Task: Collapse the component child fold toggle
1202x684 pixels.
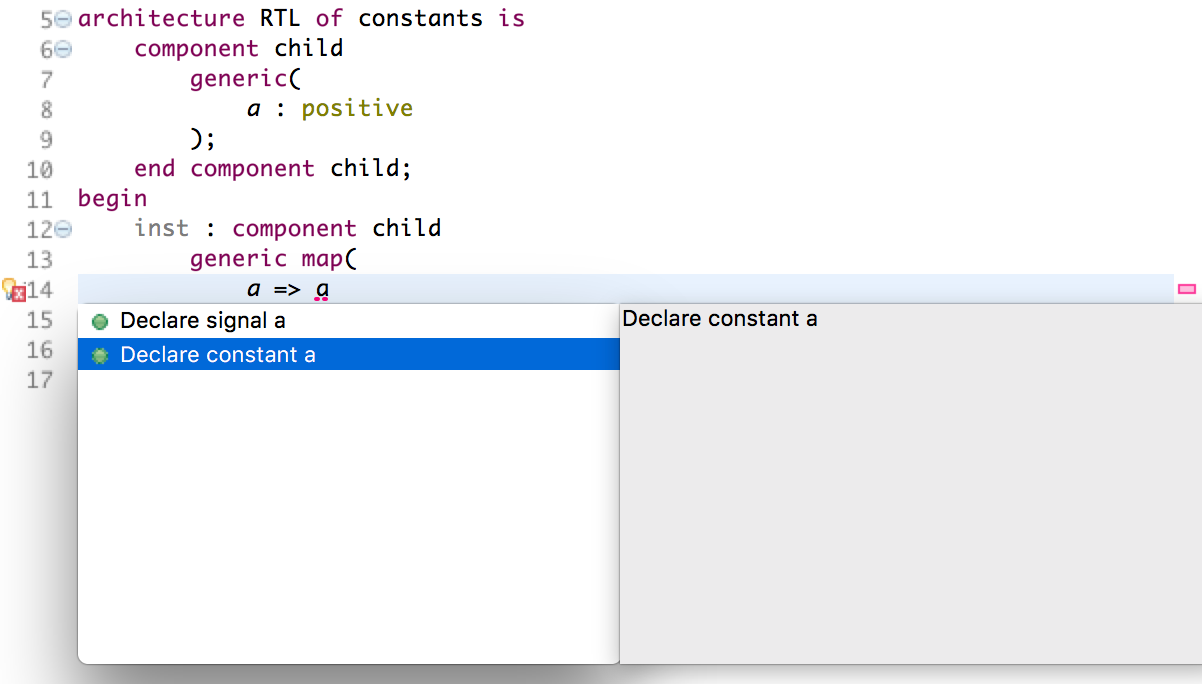Action: click(x=63, y=48)
